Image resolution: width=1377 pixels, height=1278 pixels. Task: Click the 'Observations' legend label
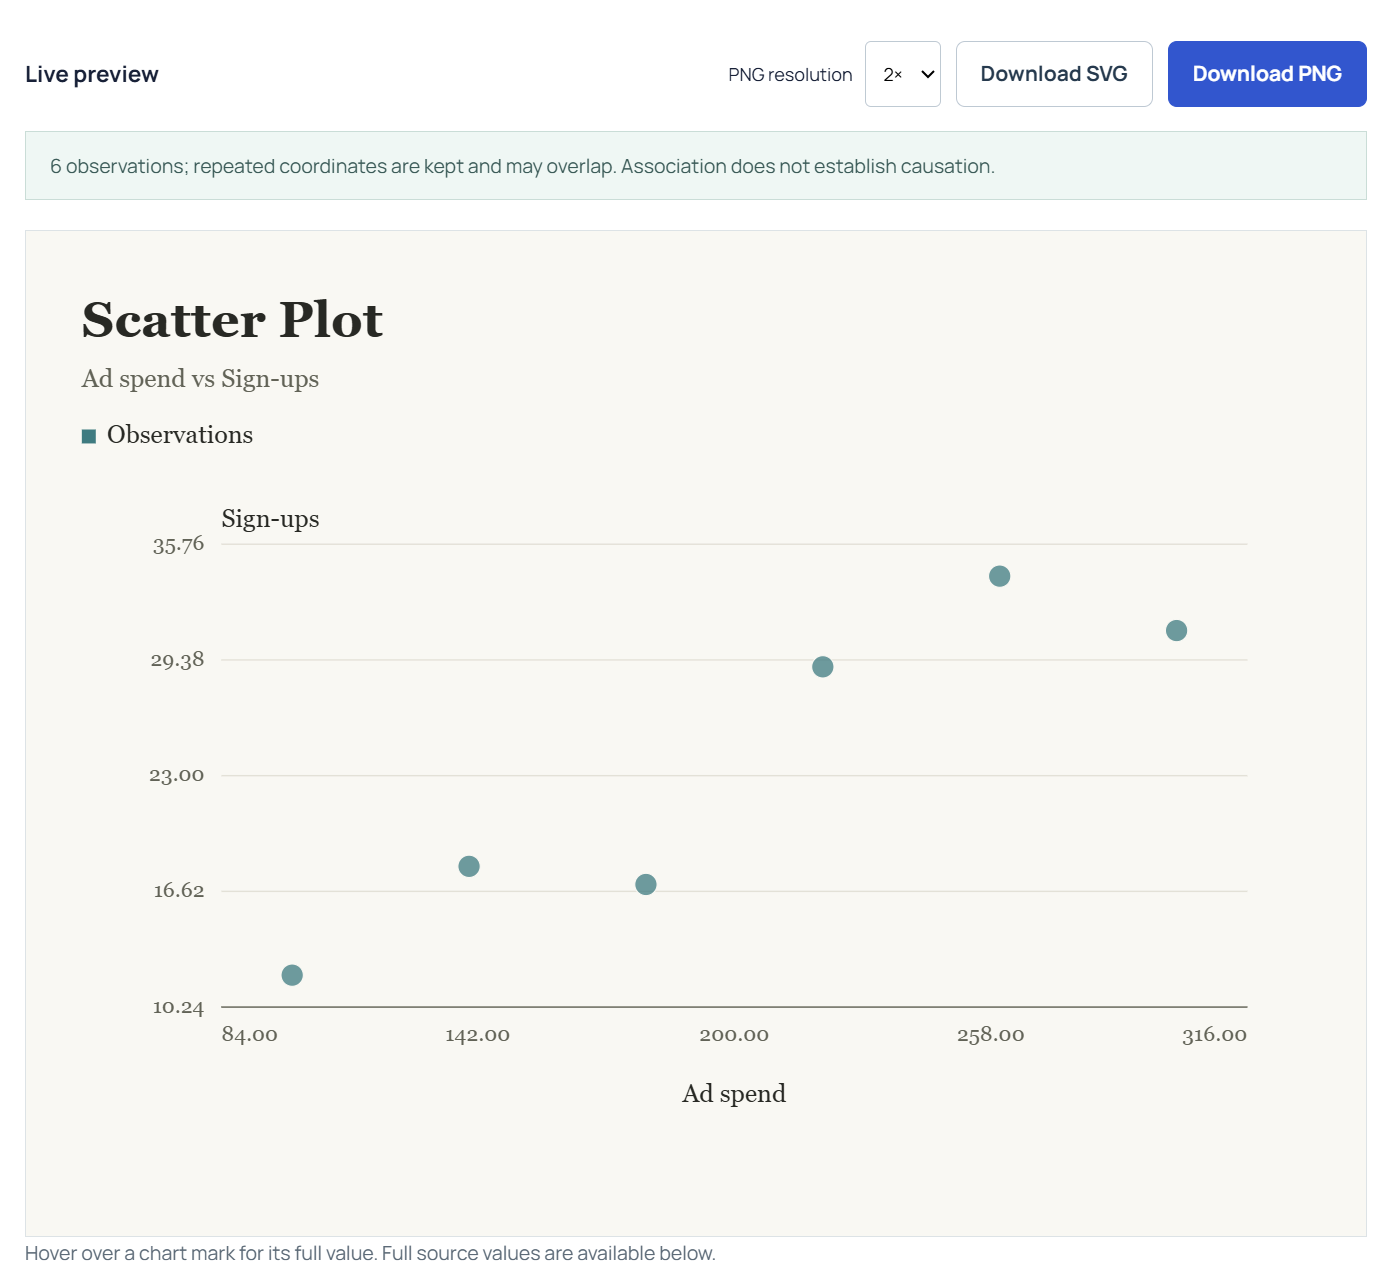pos(180,435)
